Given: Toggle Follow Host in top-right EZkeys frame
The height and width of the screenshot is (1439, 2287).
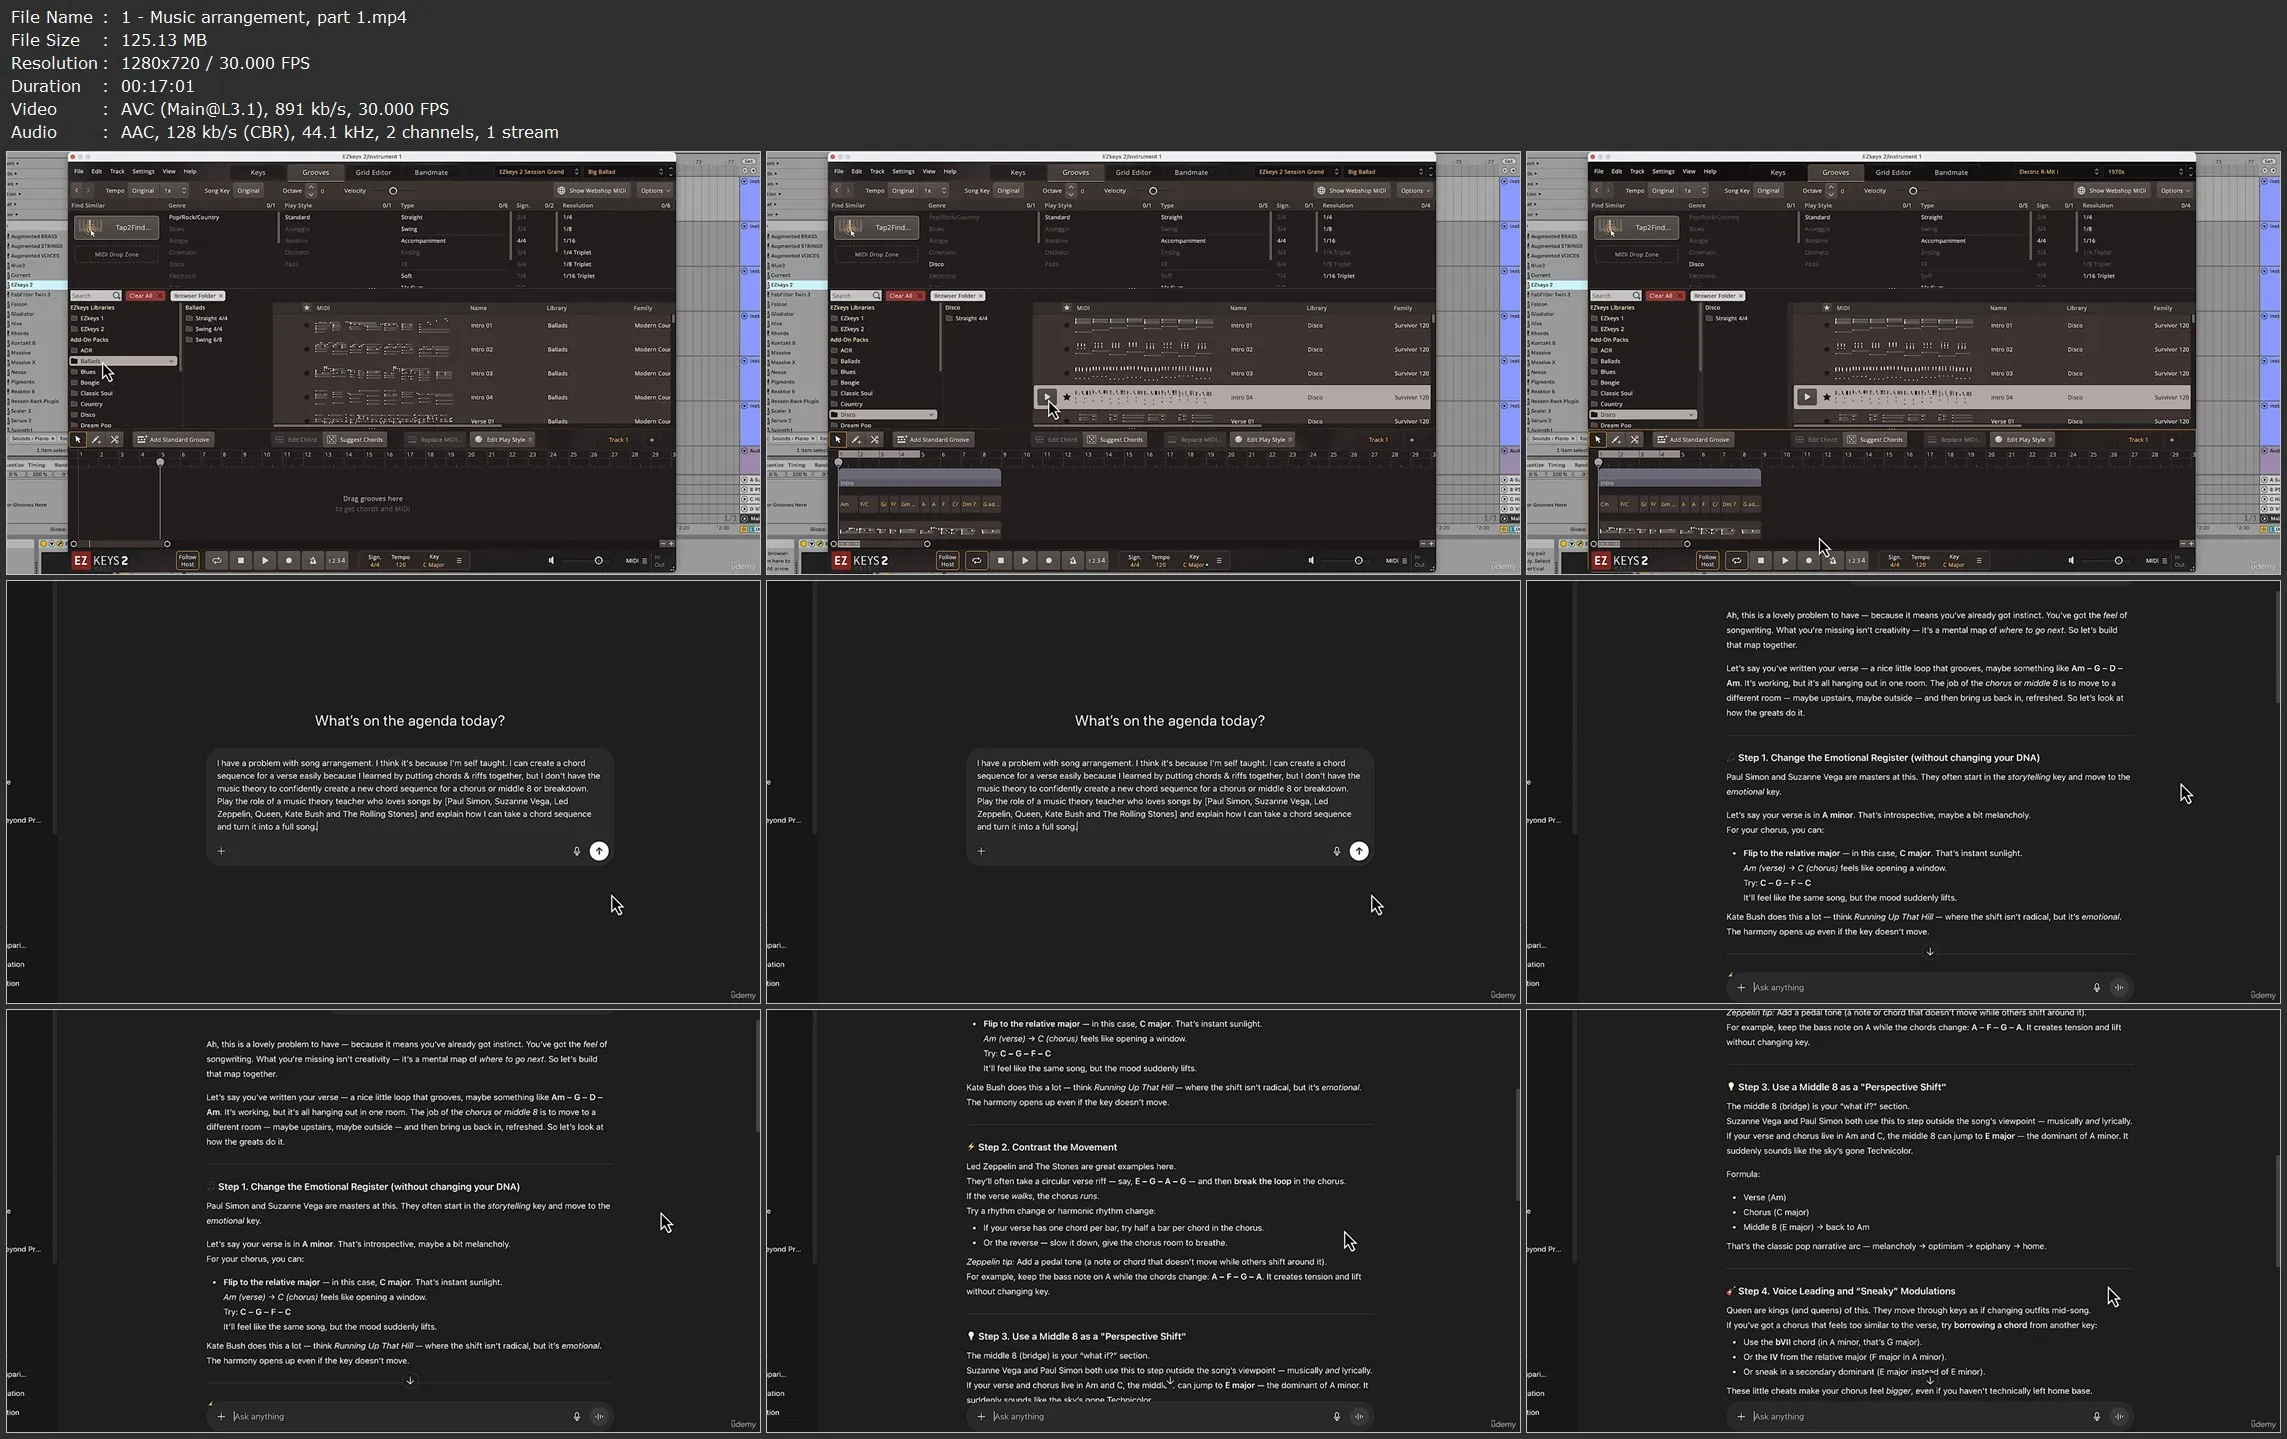Looking at the screenshot, I should pyautogui.click(x=1707, y=561).
